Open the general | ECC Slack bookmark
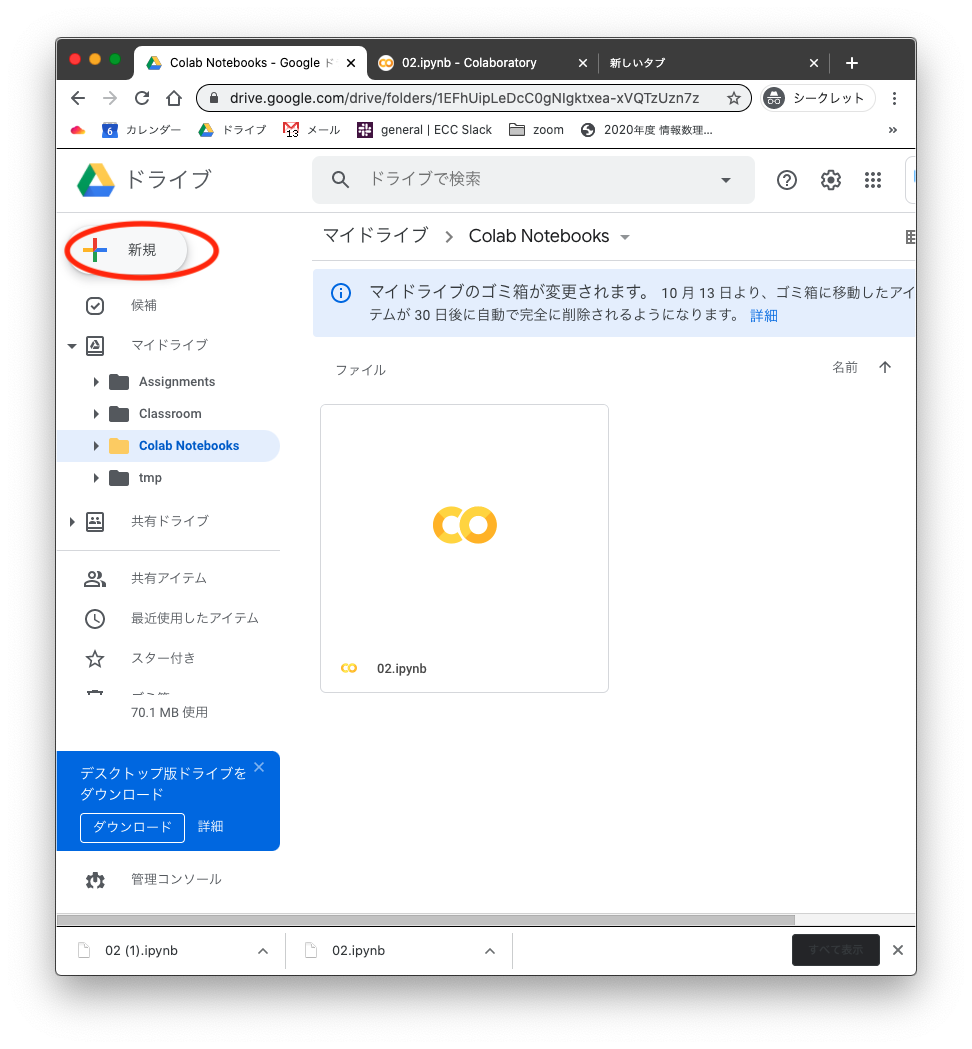The width and height of the screenshot is (972, 1049). (x=425, y=130)
